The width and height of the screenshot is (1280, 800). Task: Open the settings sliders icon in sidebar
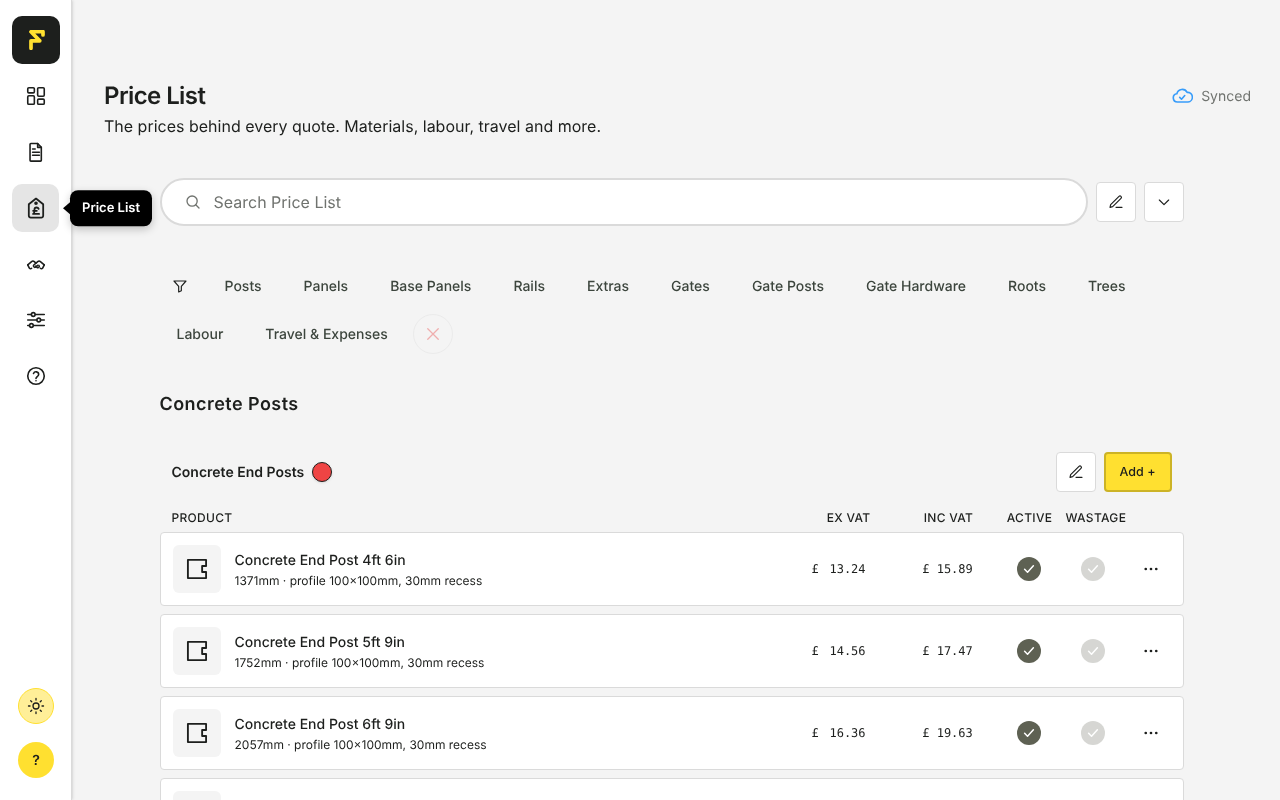[x=36, y=320]
